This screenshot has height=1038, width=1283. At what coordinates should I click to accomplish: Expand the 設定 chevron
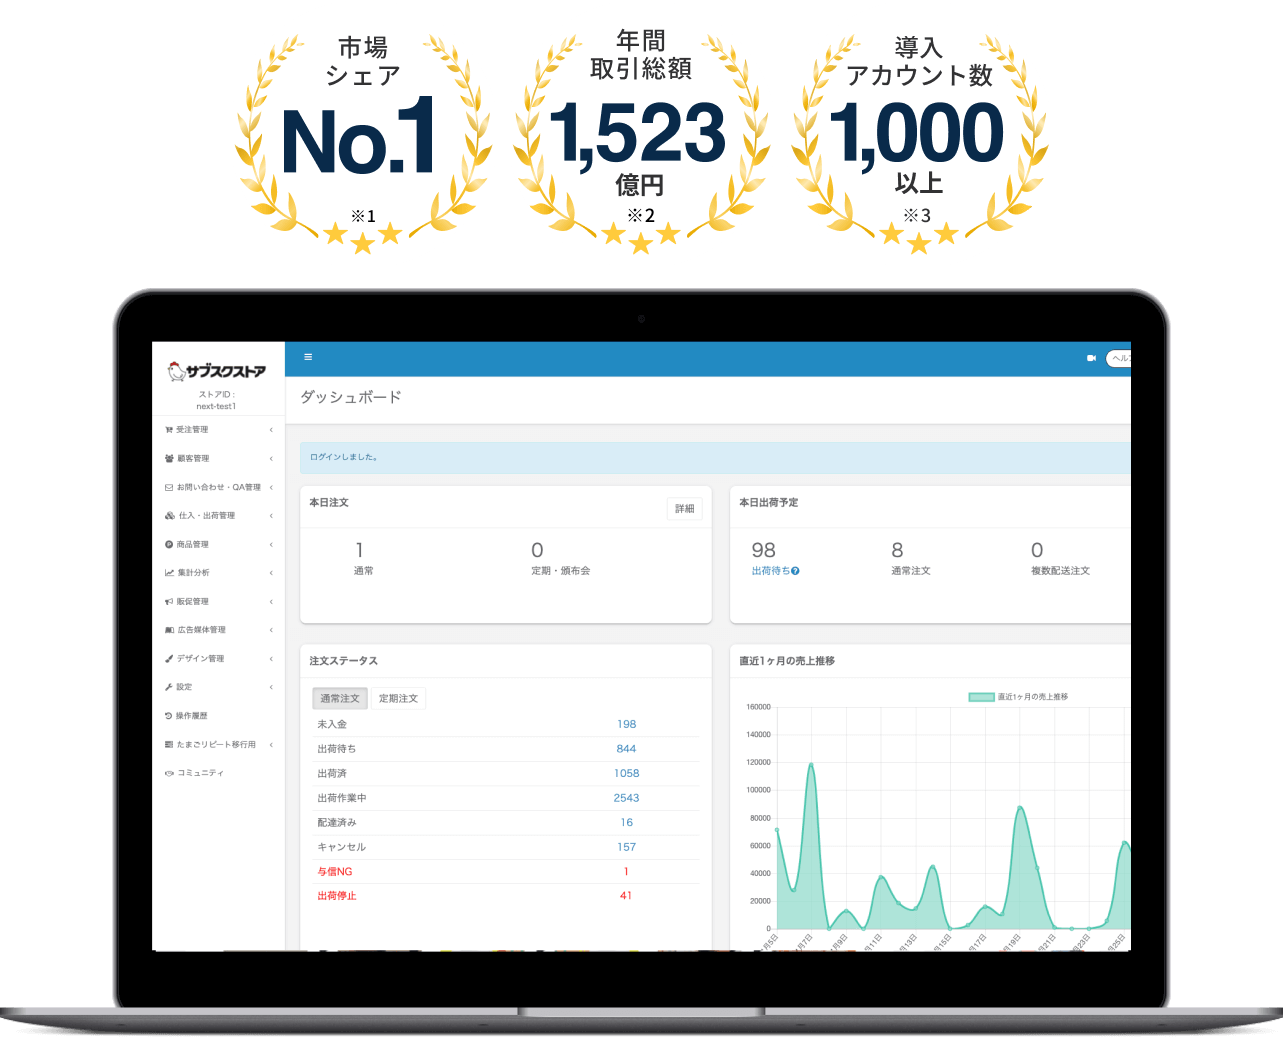tap(271, 687)
